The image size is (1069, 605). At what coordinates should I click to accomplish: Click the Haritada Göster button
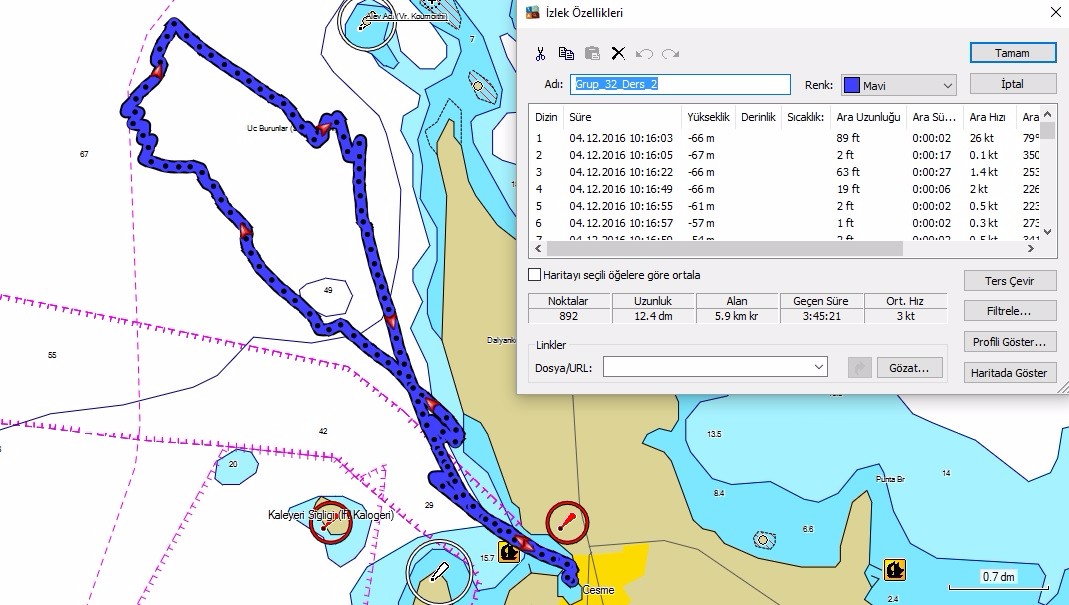[1010, 373]
